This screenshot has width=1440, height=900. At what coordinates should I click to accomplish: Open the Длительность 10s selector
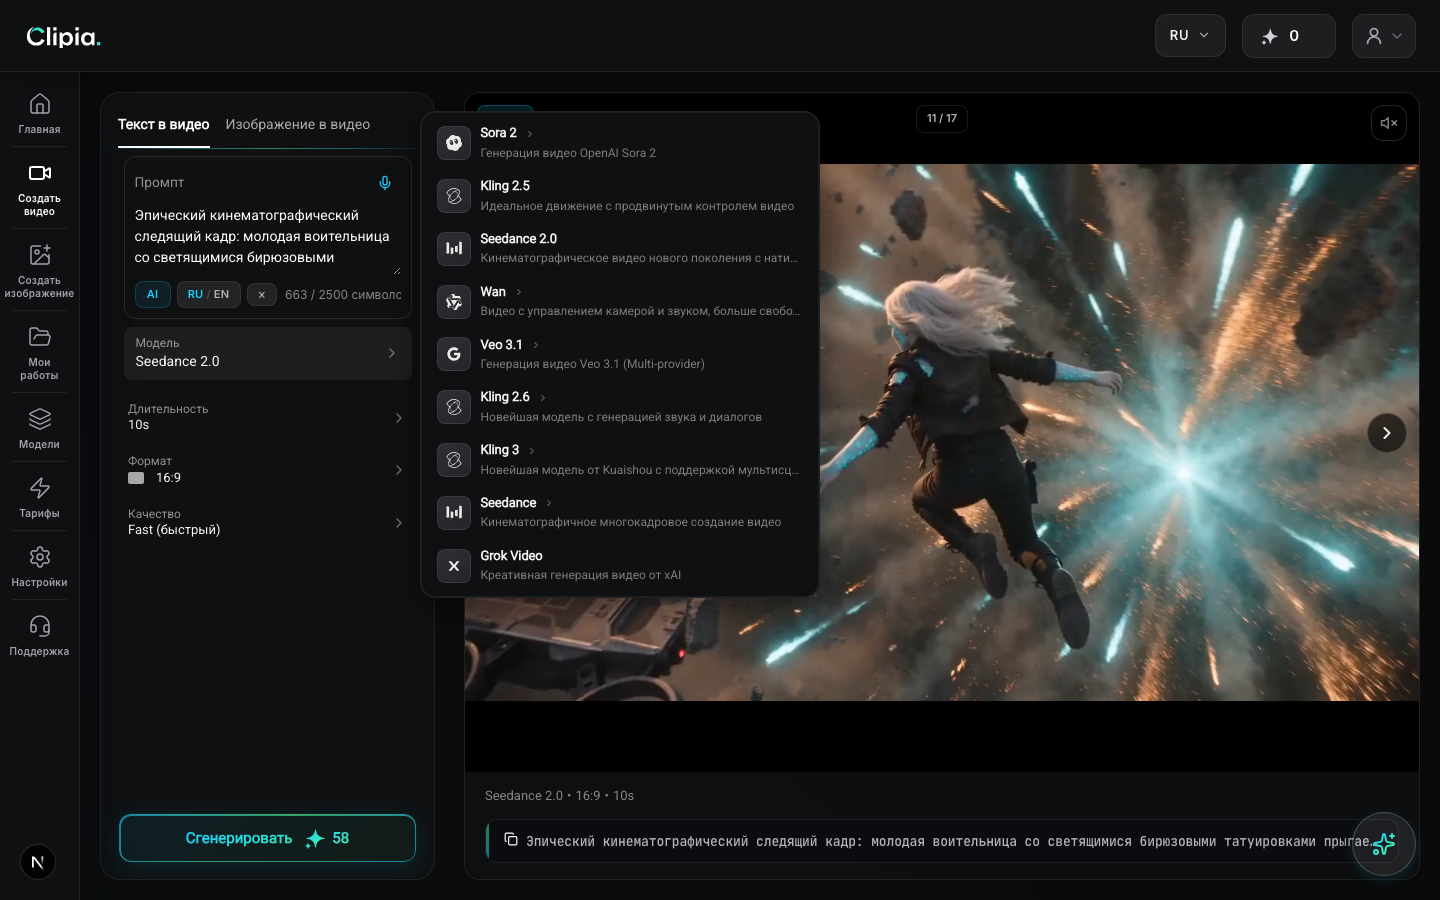[x=268, y=417]
